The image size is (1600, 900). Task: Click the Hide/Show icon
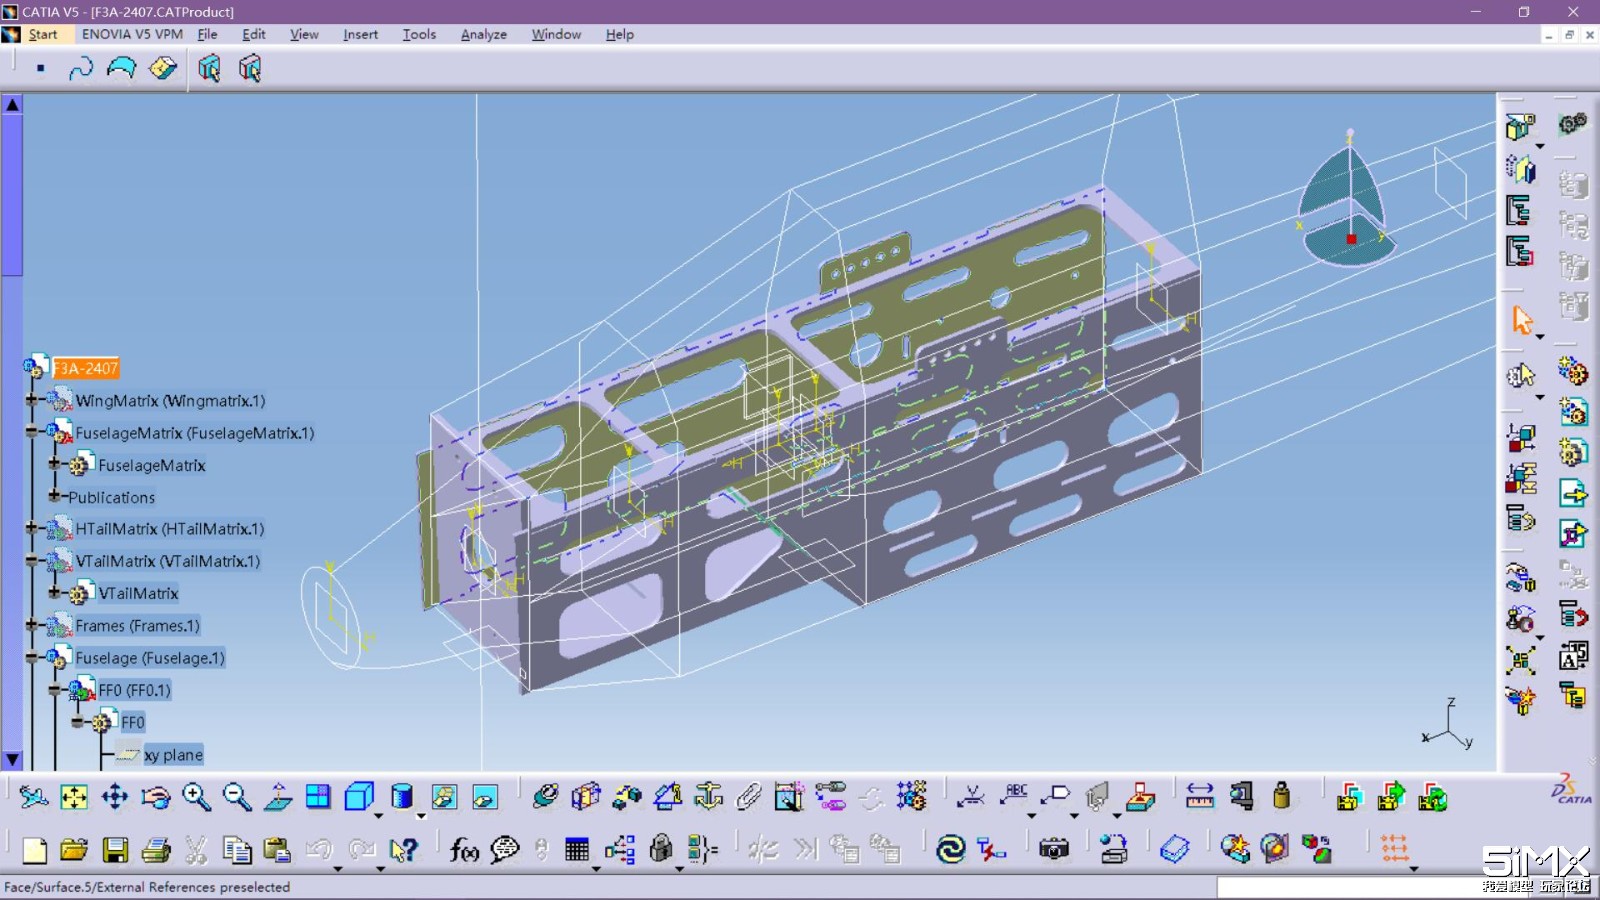pyautogui.click(x=444, y=797)
